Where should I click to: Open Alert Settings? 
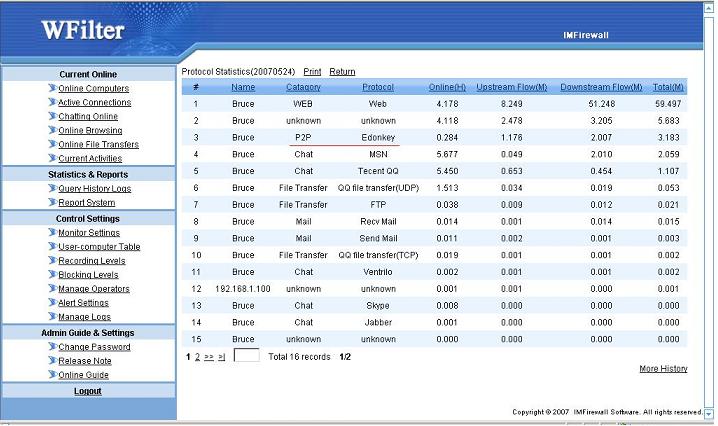click(x=83, y=303)
